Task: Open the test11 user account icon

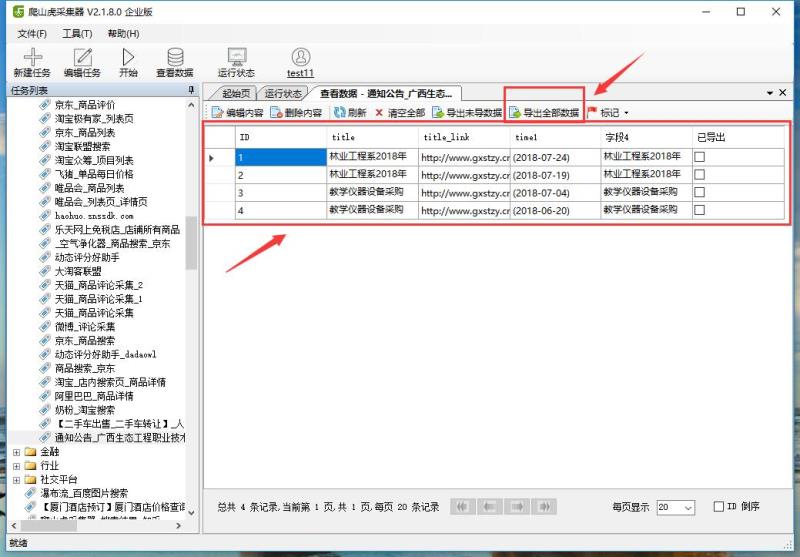Action: pyautogui.click(x=301, y=62)
